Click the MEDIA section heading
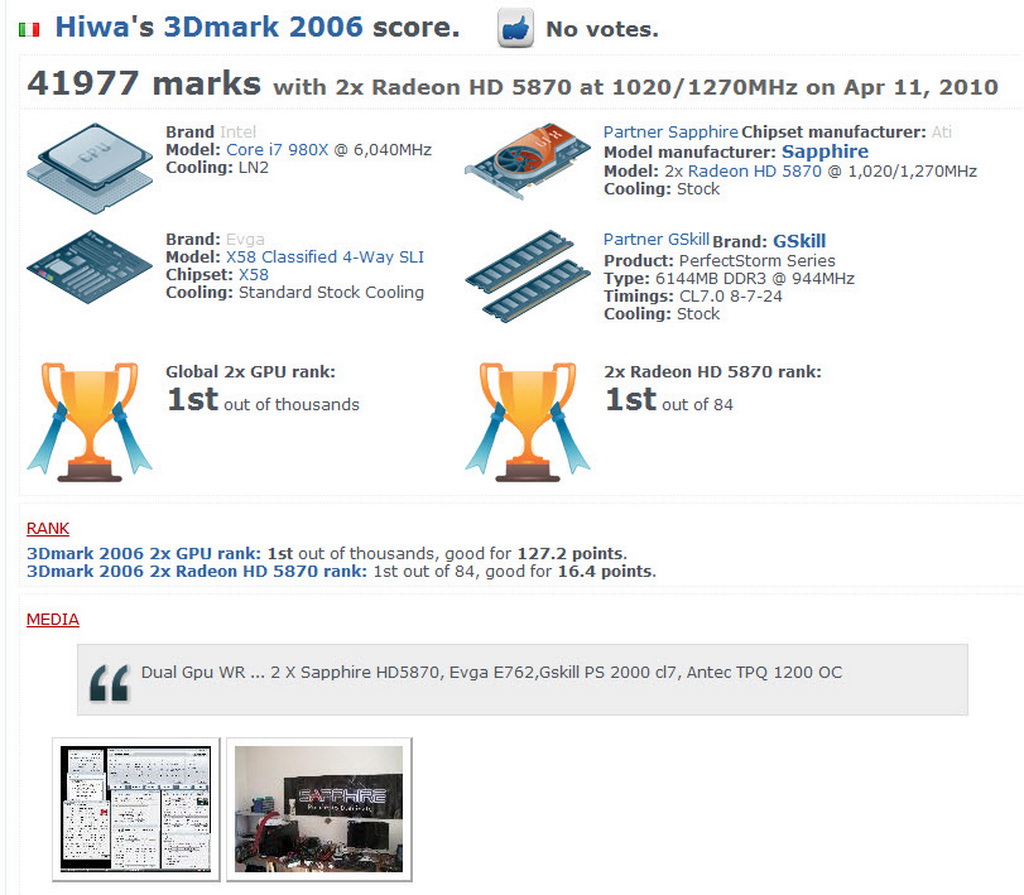Image resolution: width=1024 pixels, height=895 pixels. pos(53,619)
